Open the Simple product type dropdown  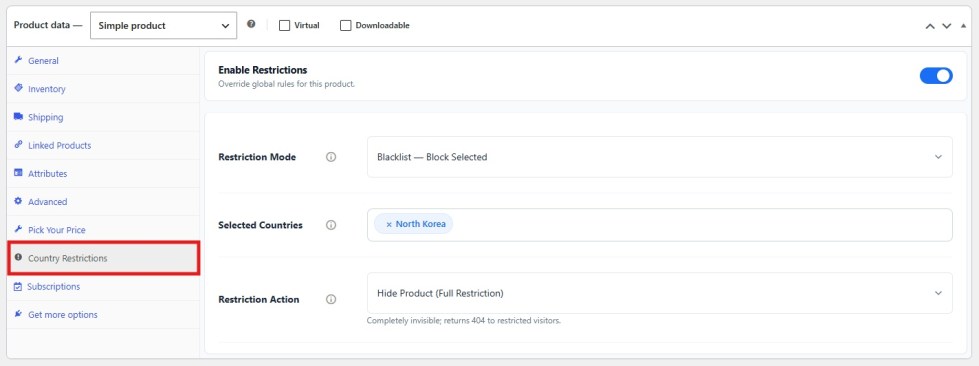tap(164, 26)
